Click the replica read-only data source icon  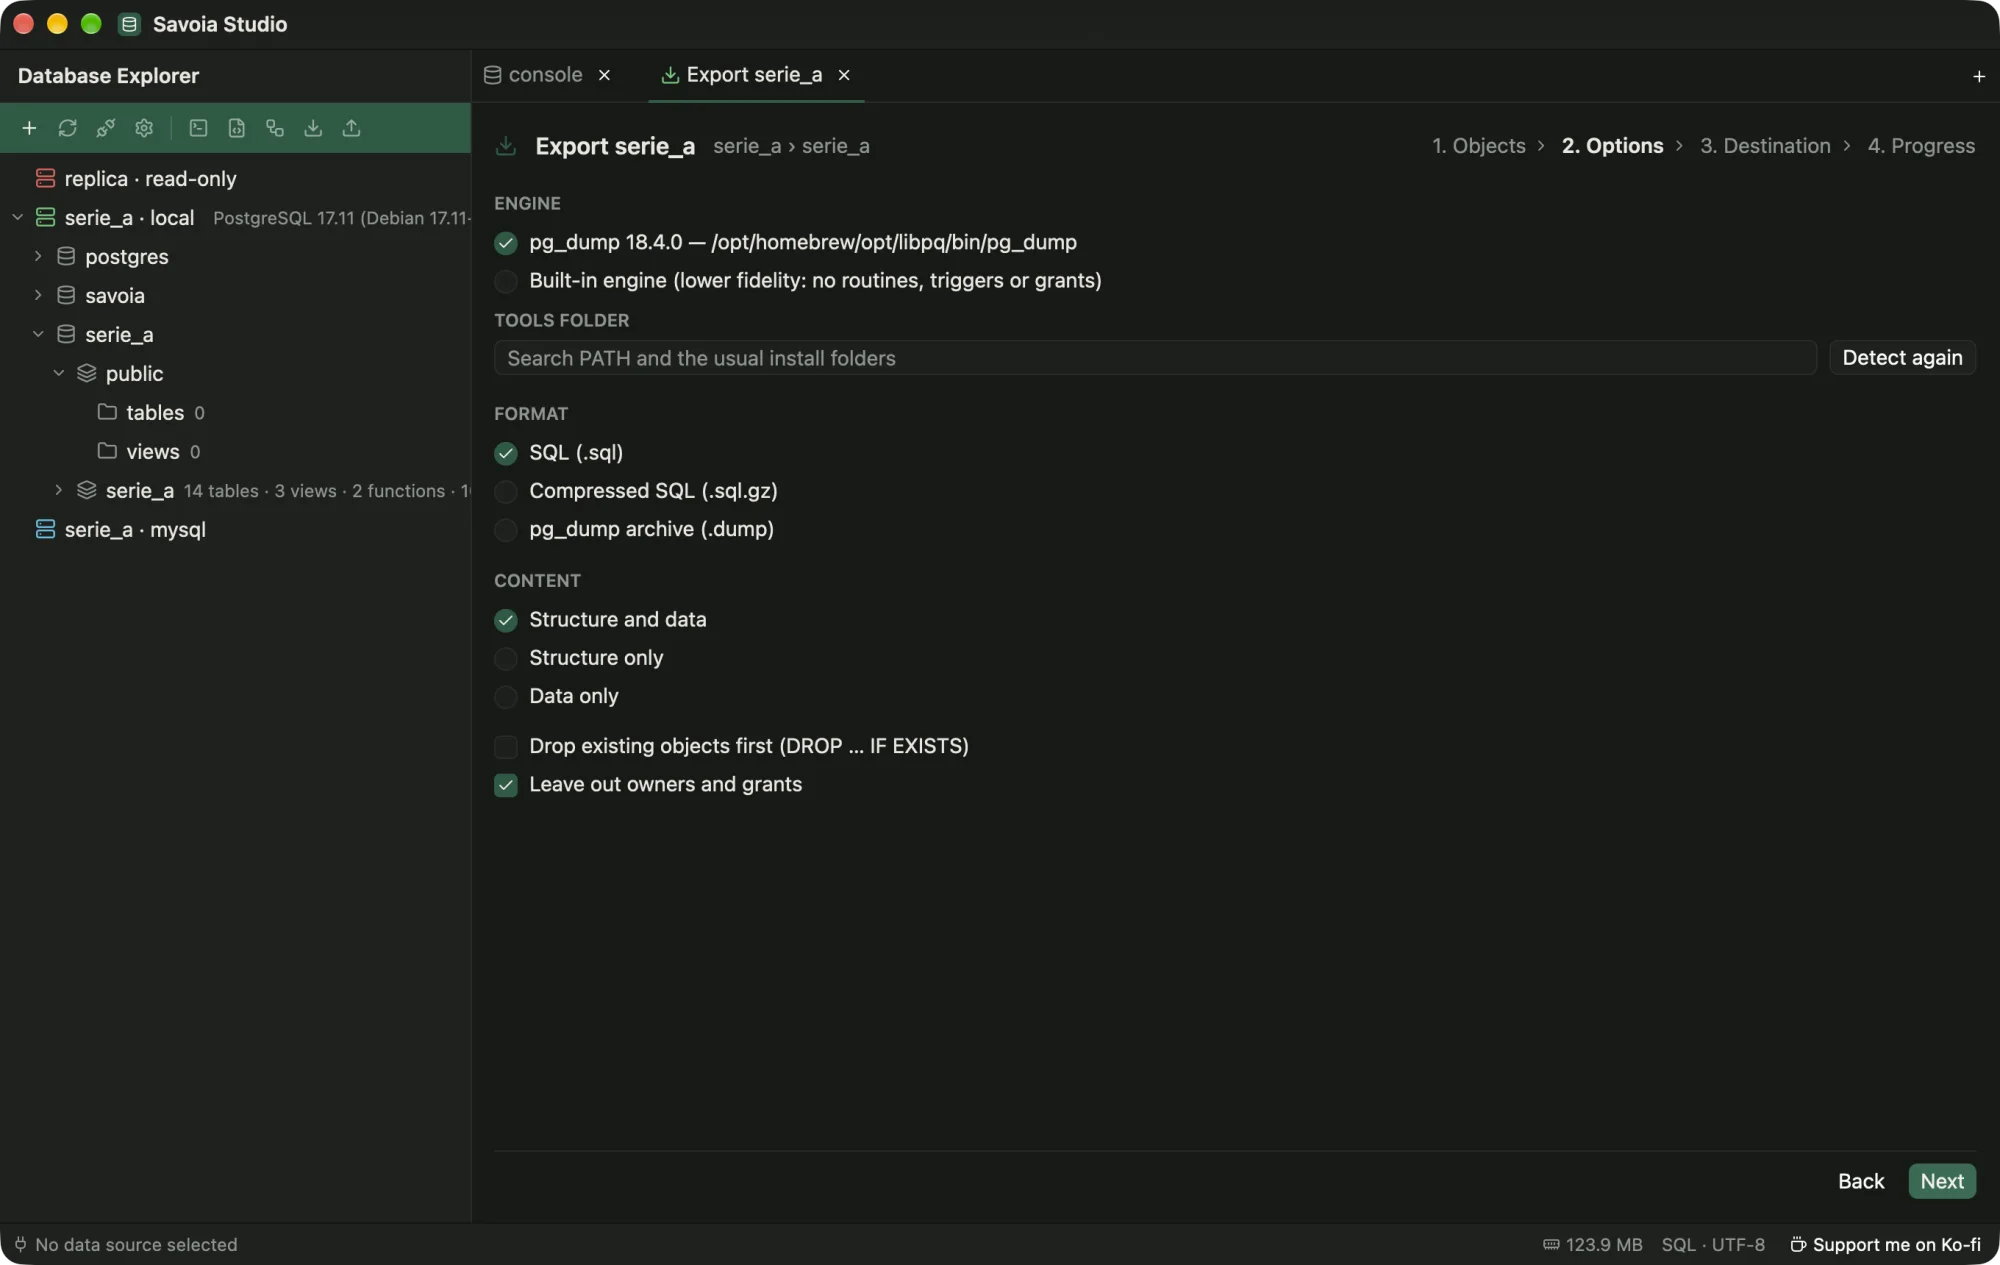pyautogui.click(x=45, y=179)
